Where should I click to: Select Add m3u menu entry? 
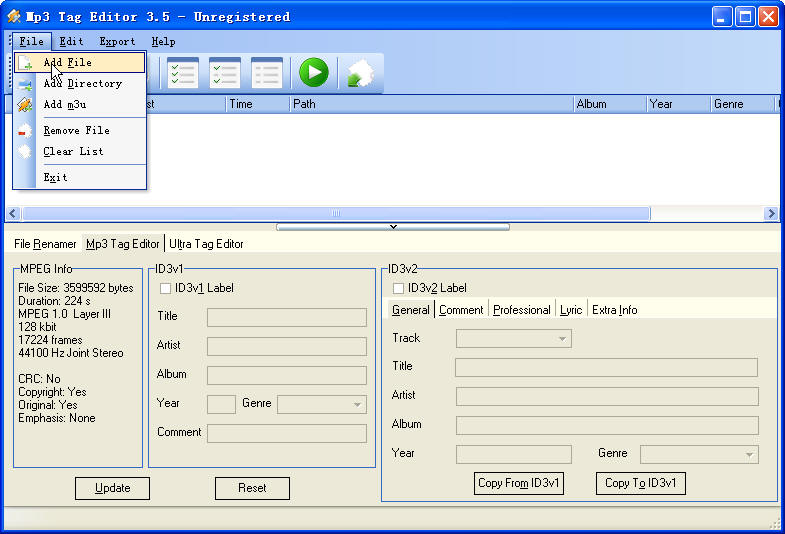click(x=80, y=105)
